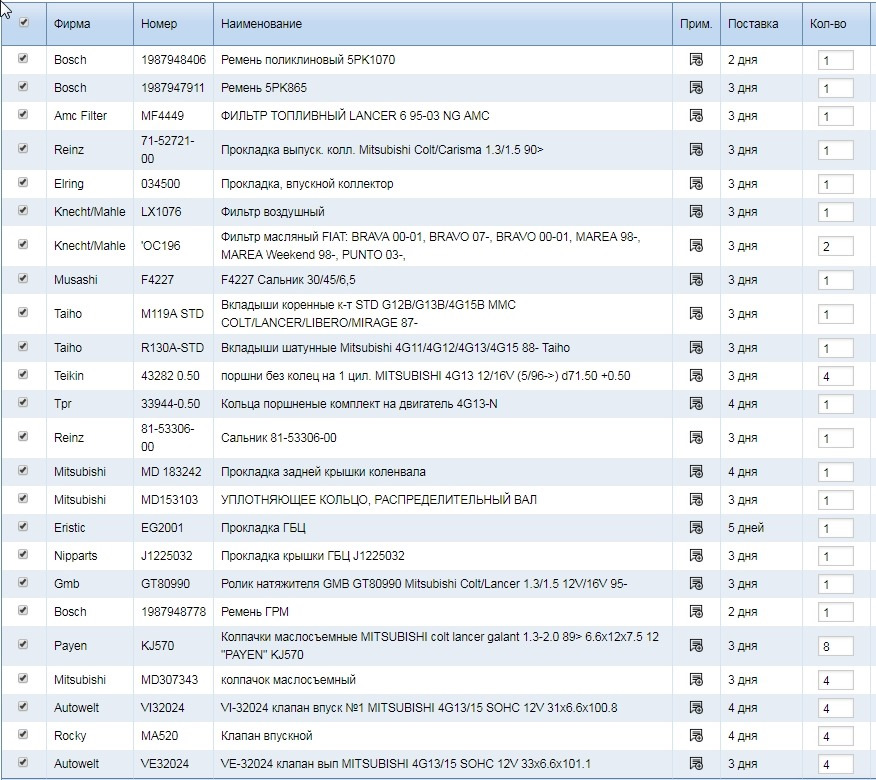Select part number 'VI32024'

(x=163, y=708)
